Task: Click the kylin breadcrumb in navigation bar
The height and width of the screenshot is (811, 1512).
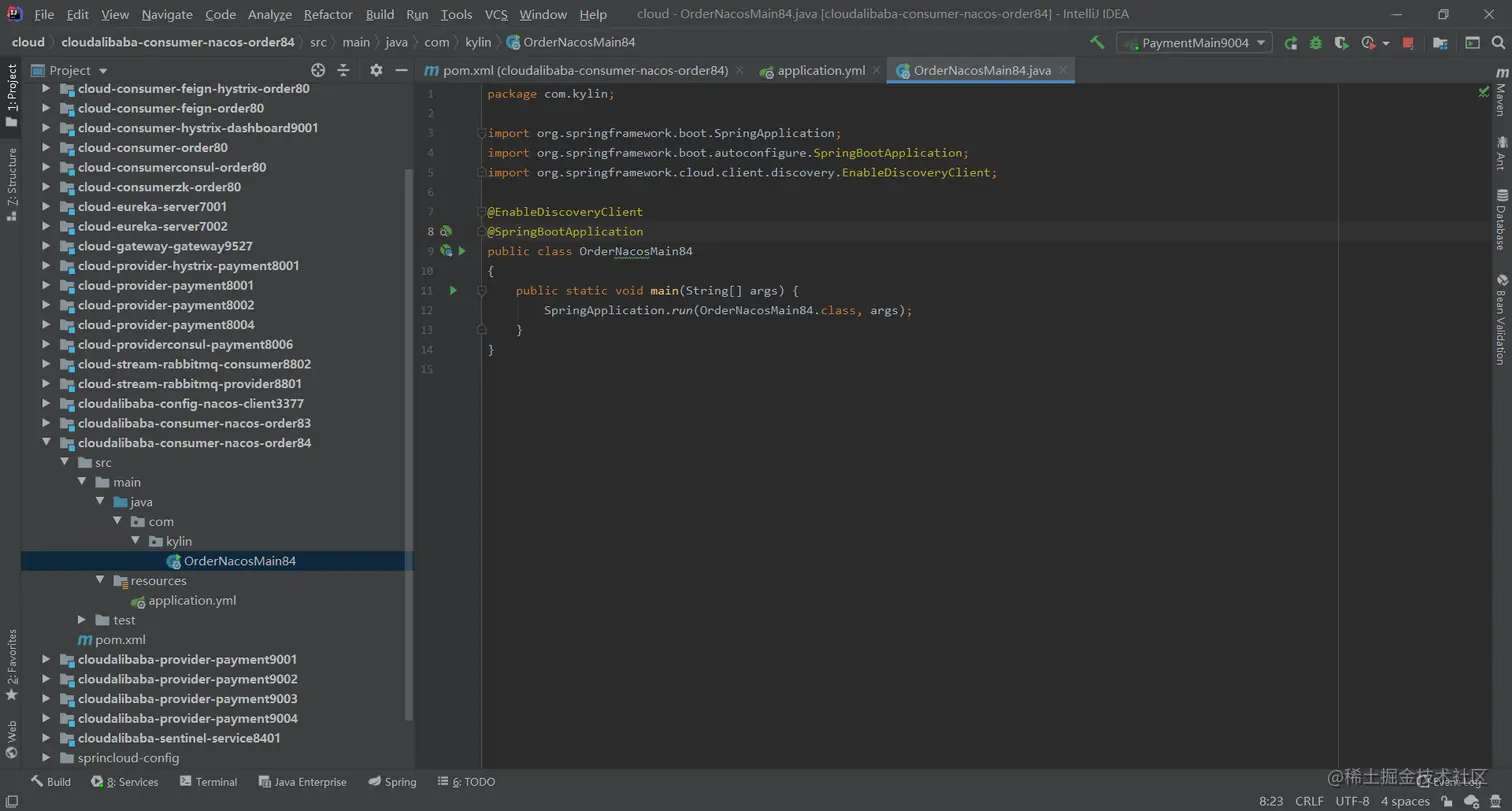Action: [478, 43]
